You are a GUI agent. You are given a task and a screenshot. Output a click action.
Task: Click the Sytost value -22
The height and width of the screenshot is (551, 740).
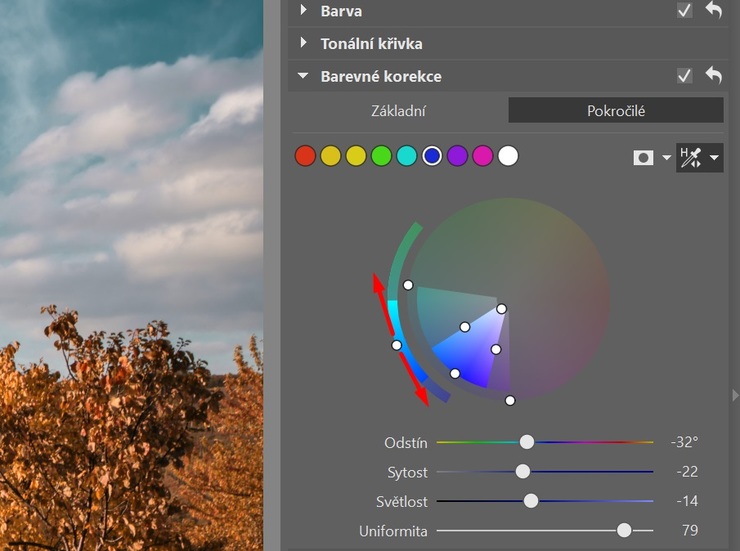point(687,471)
